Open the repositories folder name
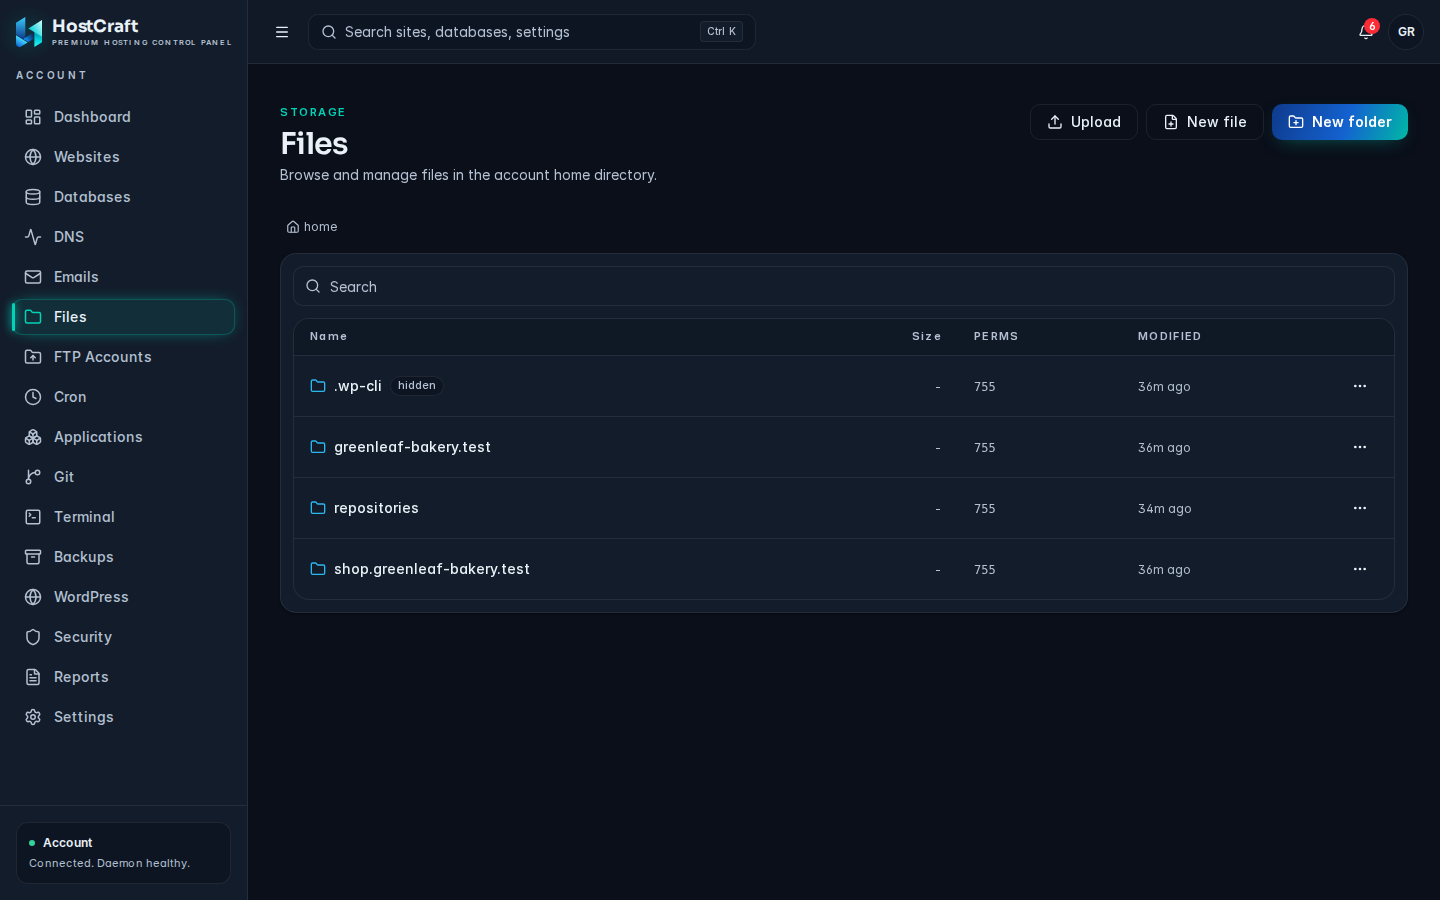 [376, 508]
